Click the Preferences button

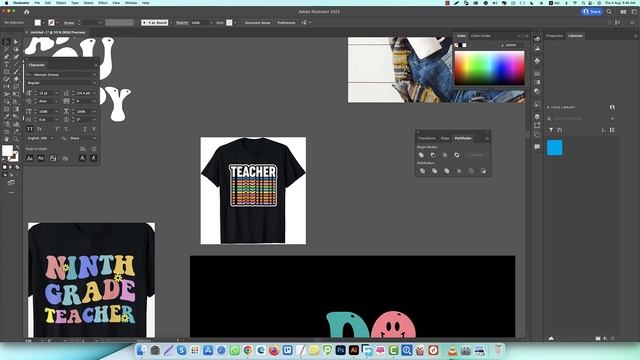click(x=286, y=22)
